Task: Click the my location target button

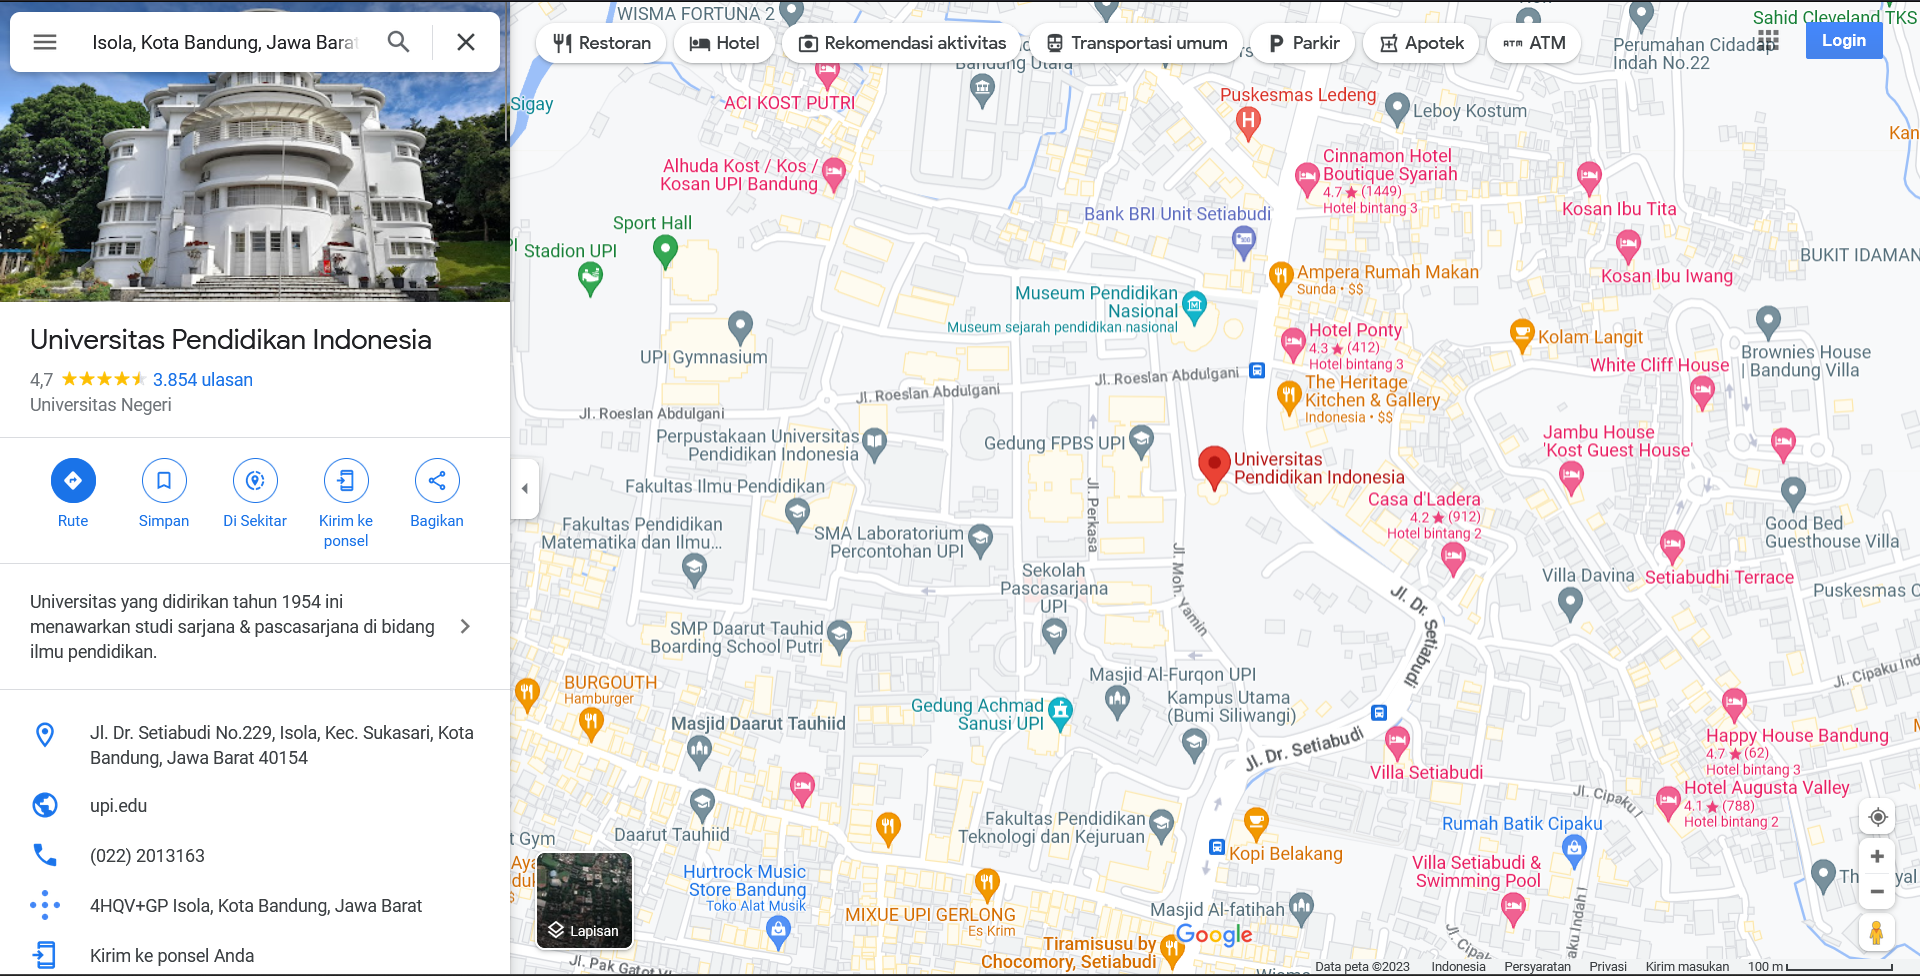Action: (x=1877, y=817)
